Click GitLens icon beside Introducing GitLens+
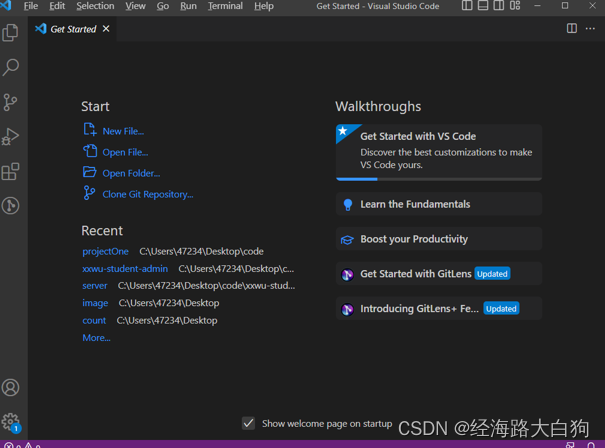 coord(347,309)
